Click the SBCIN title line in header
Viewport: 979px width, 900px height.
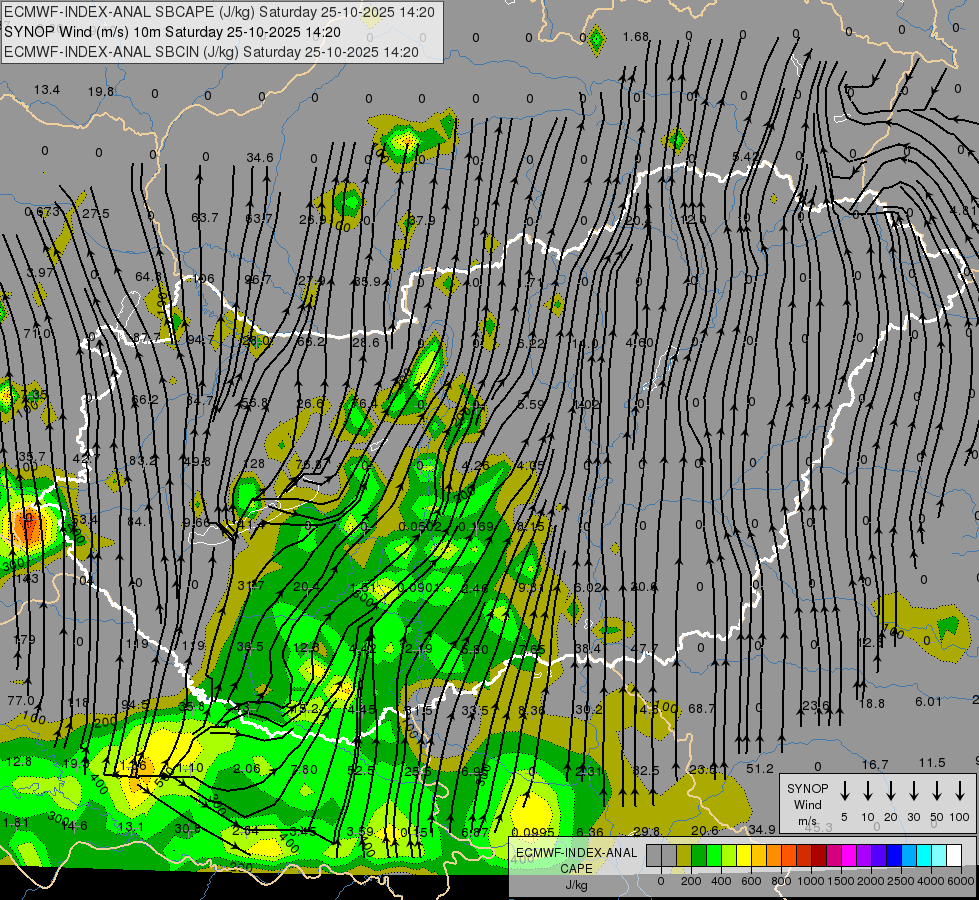[211, 52]
